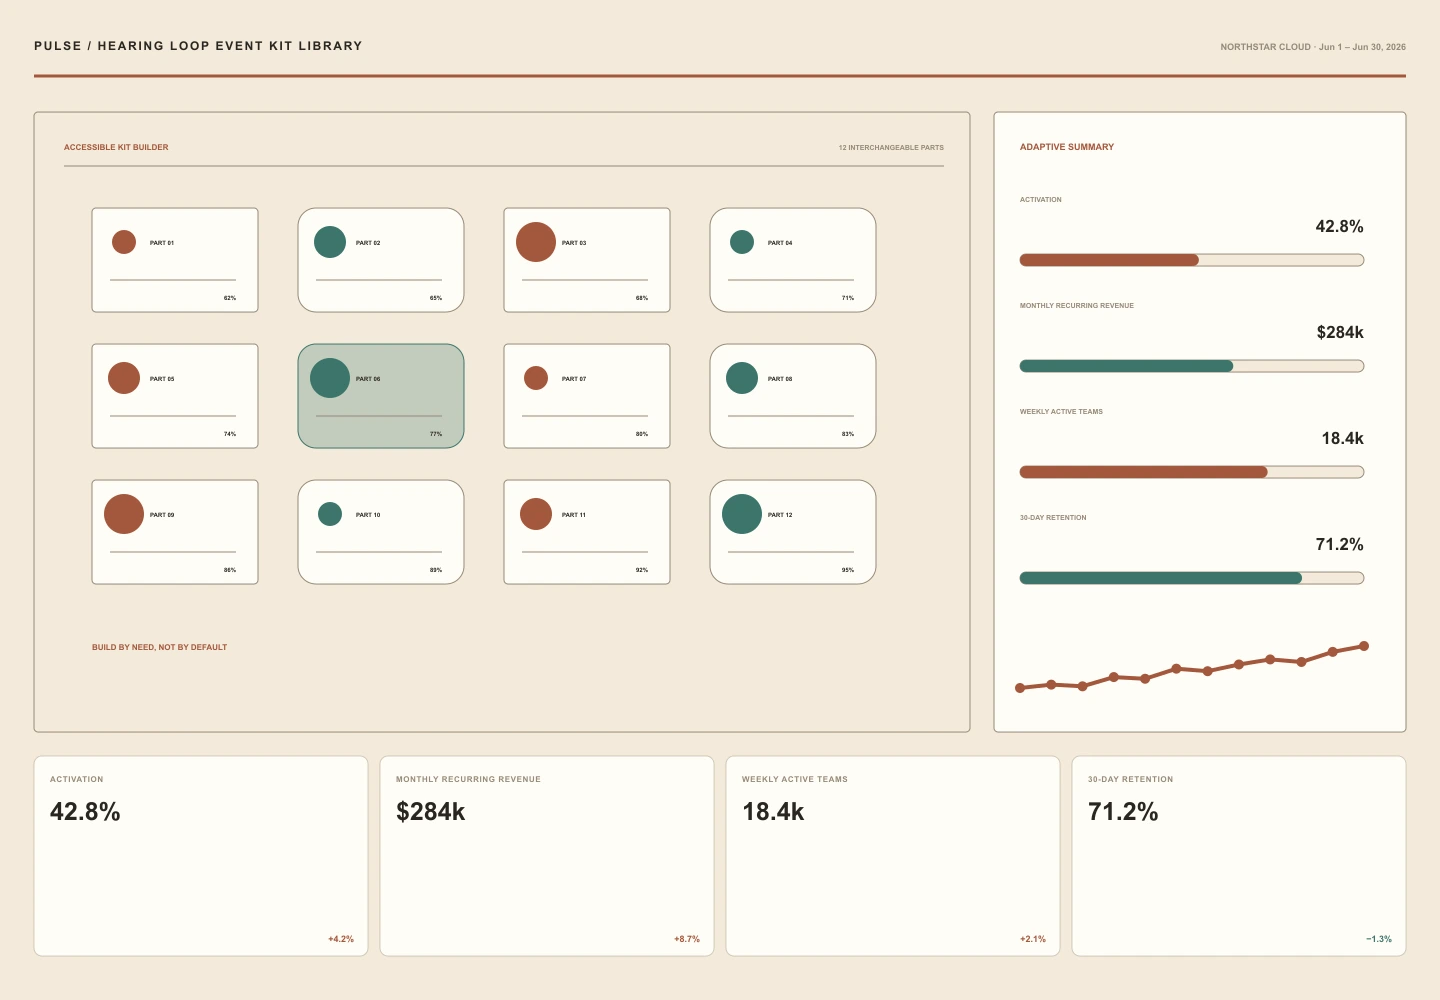Screen dimensions: 1440x1000
Task: Click the green circle icon on PART 02
Action: (330, 242)
